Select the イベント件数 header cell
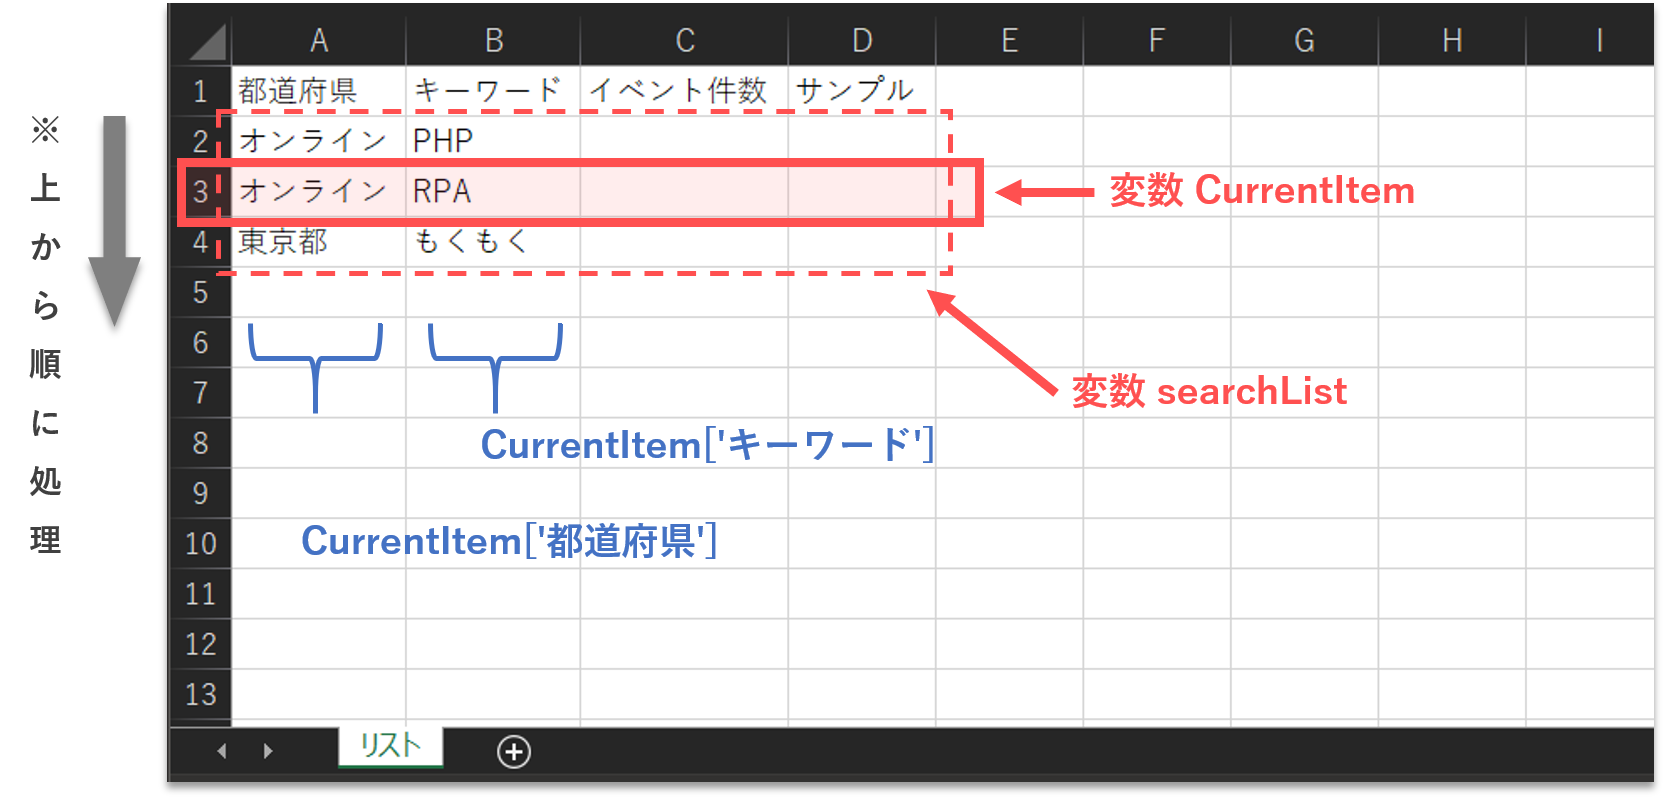Viewport: 1663px width, 797px height. coord(684,91)
